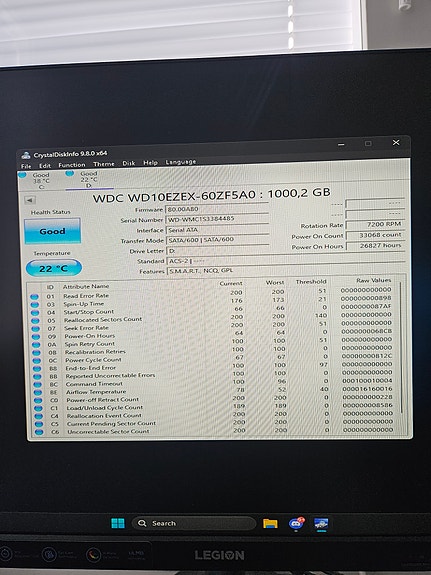The image size is (431, 575).
Task: Open File Explorer from the taskbar
Action: pyautogui.click(x=270, y=523)
